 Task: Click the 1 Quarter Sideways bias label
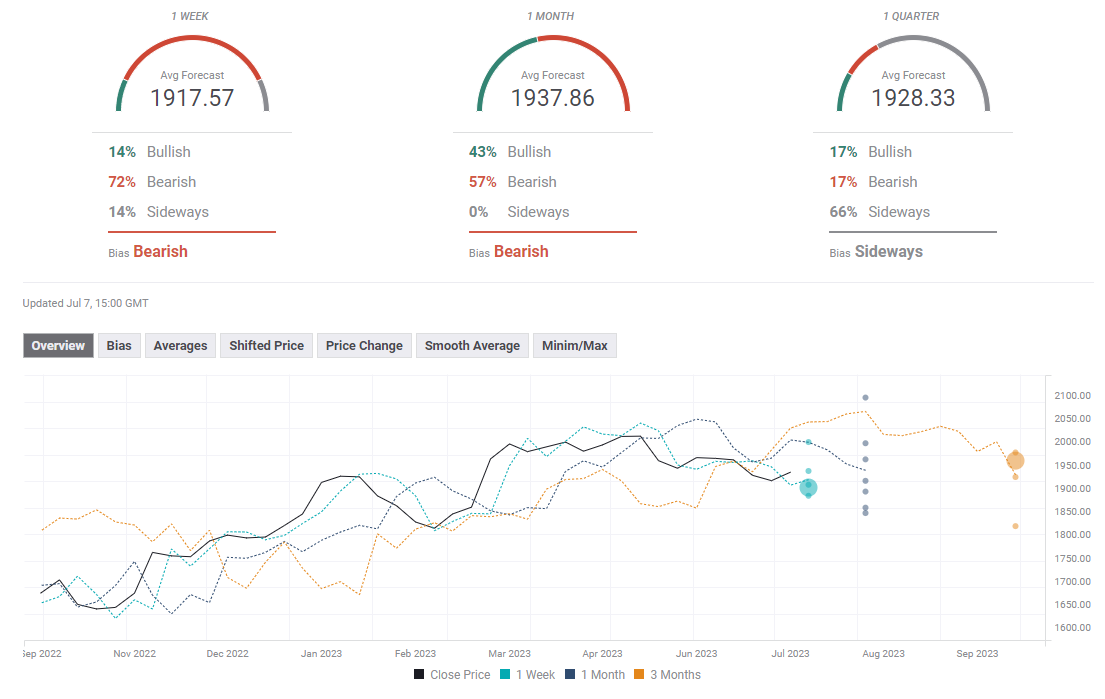pos(888,252)
